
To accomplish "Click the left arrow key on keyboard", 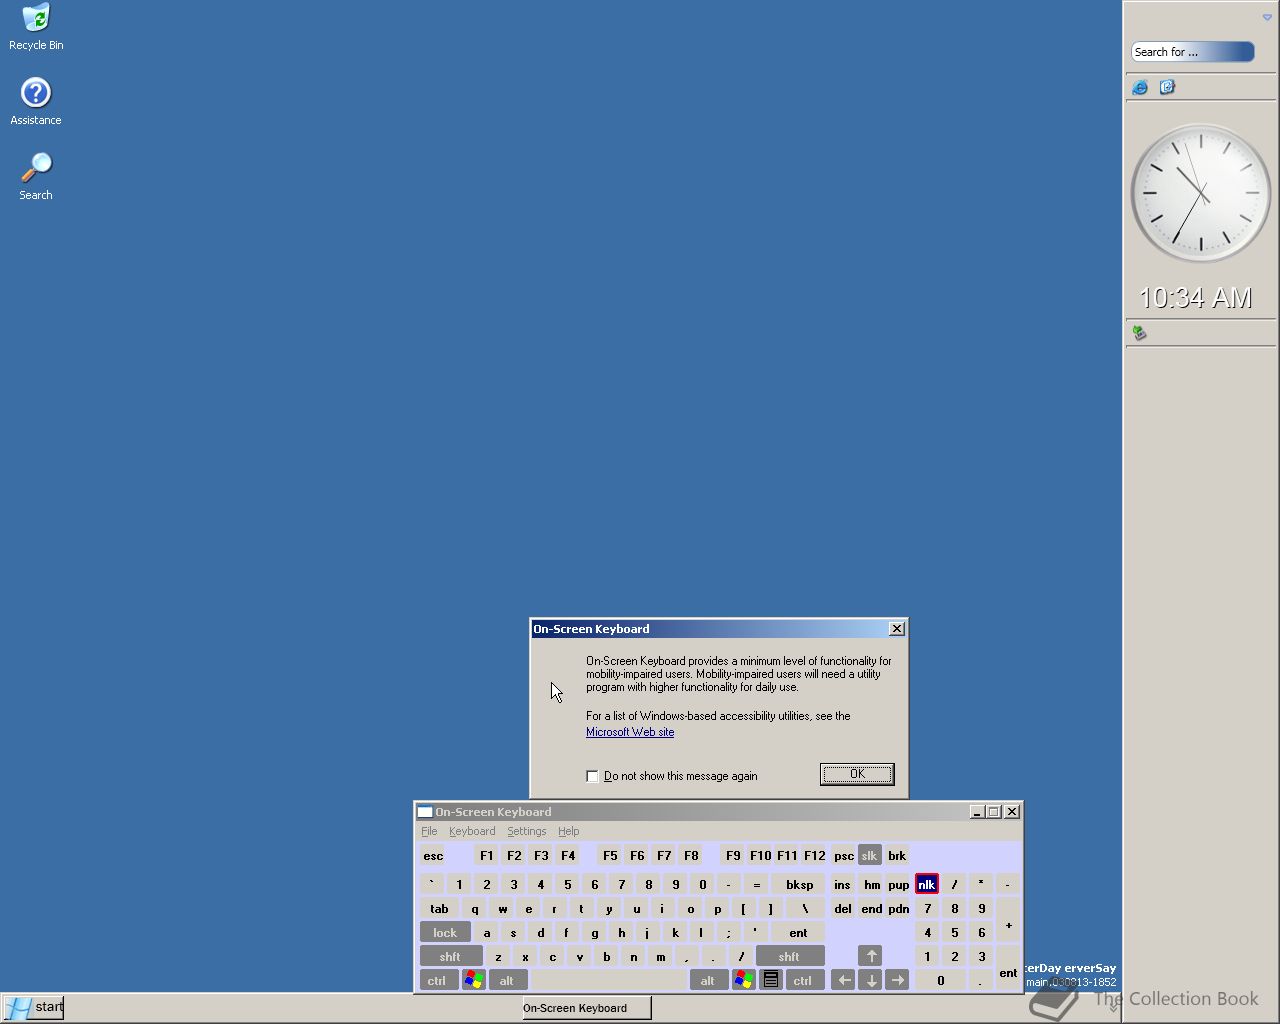I will pyautogui.click(x=843, y=980).
